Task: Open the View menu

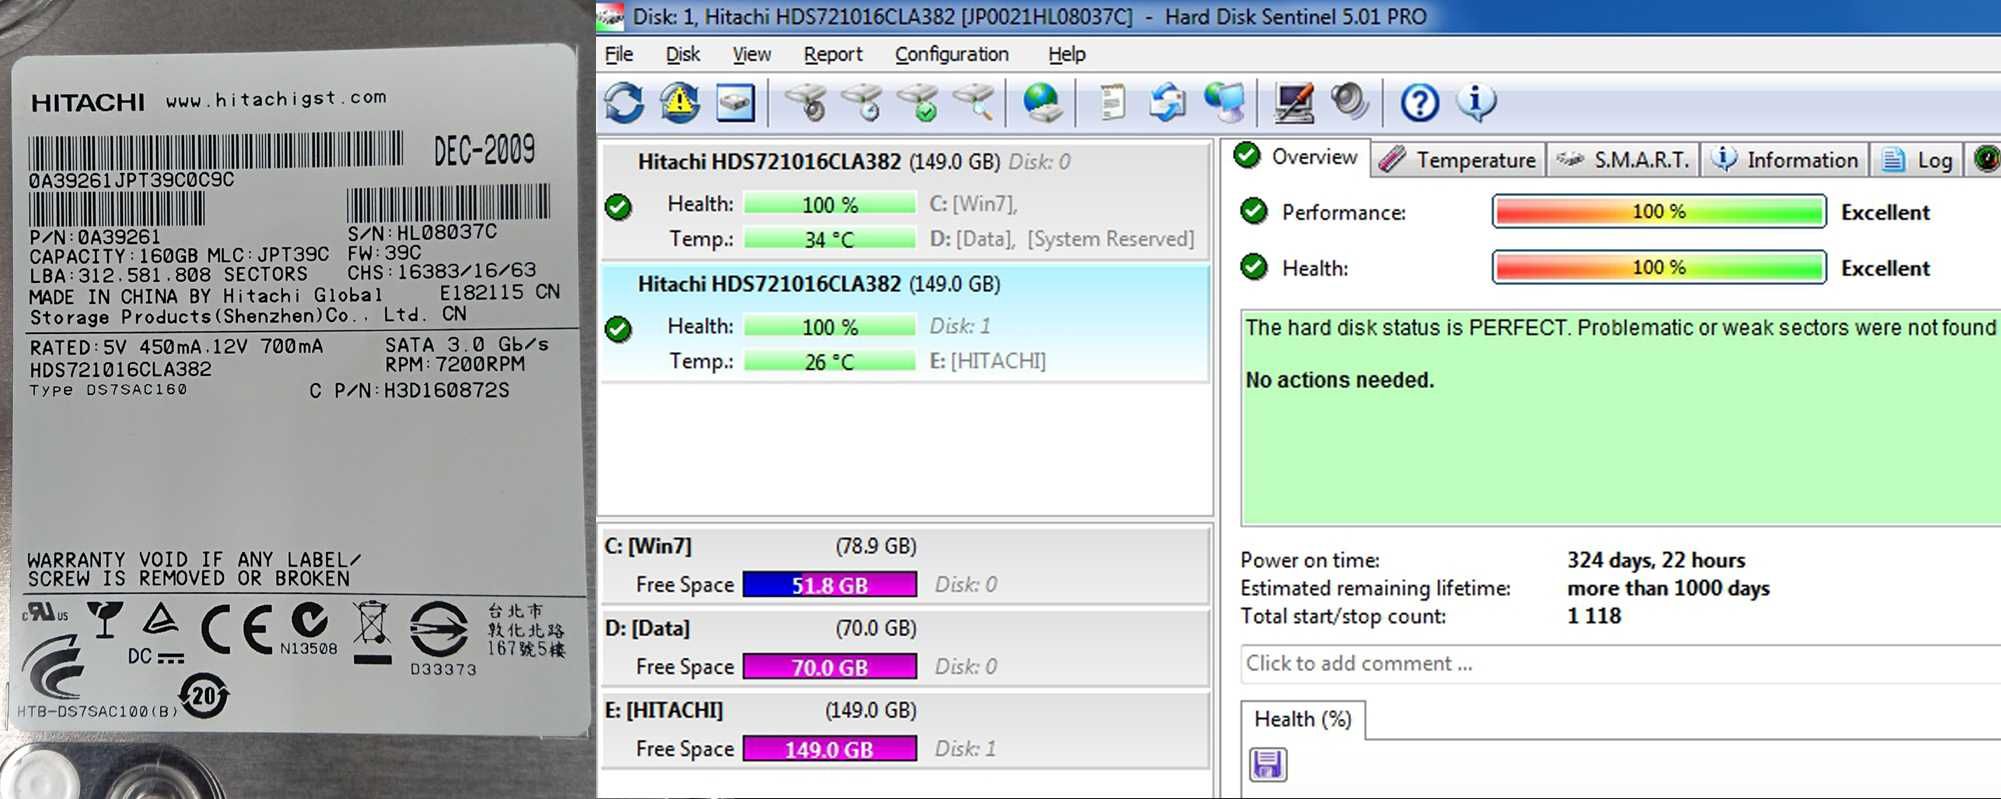Action: (x=751, y=54)
